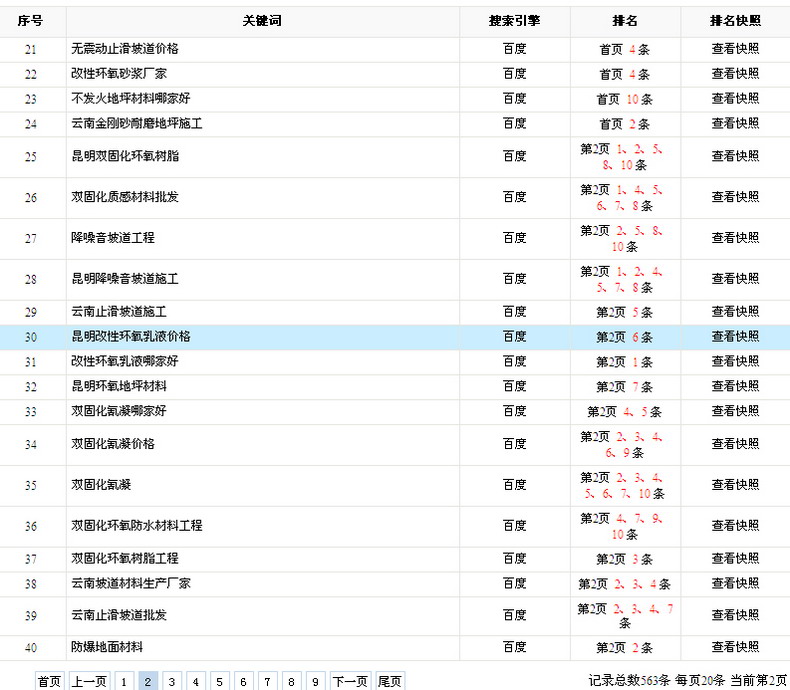Select keyword 云南止滑坡道批发
The width and height of the screenshot is (790, 690).
click(119, 615)
